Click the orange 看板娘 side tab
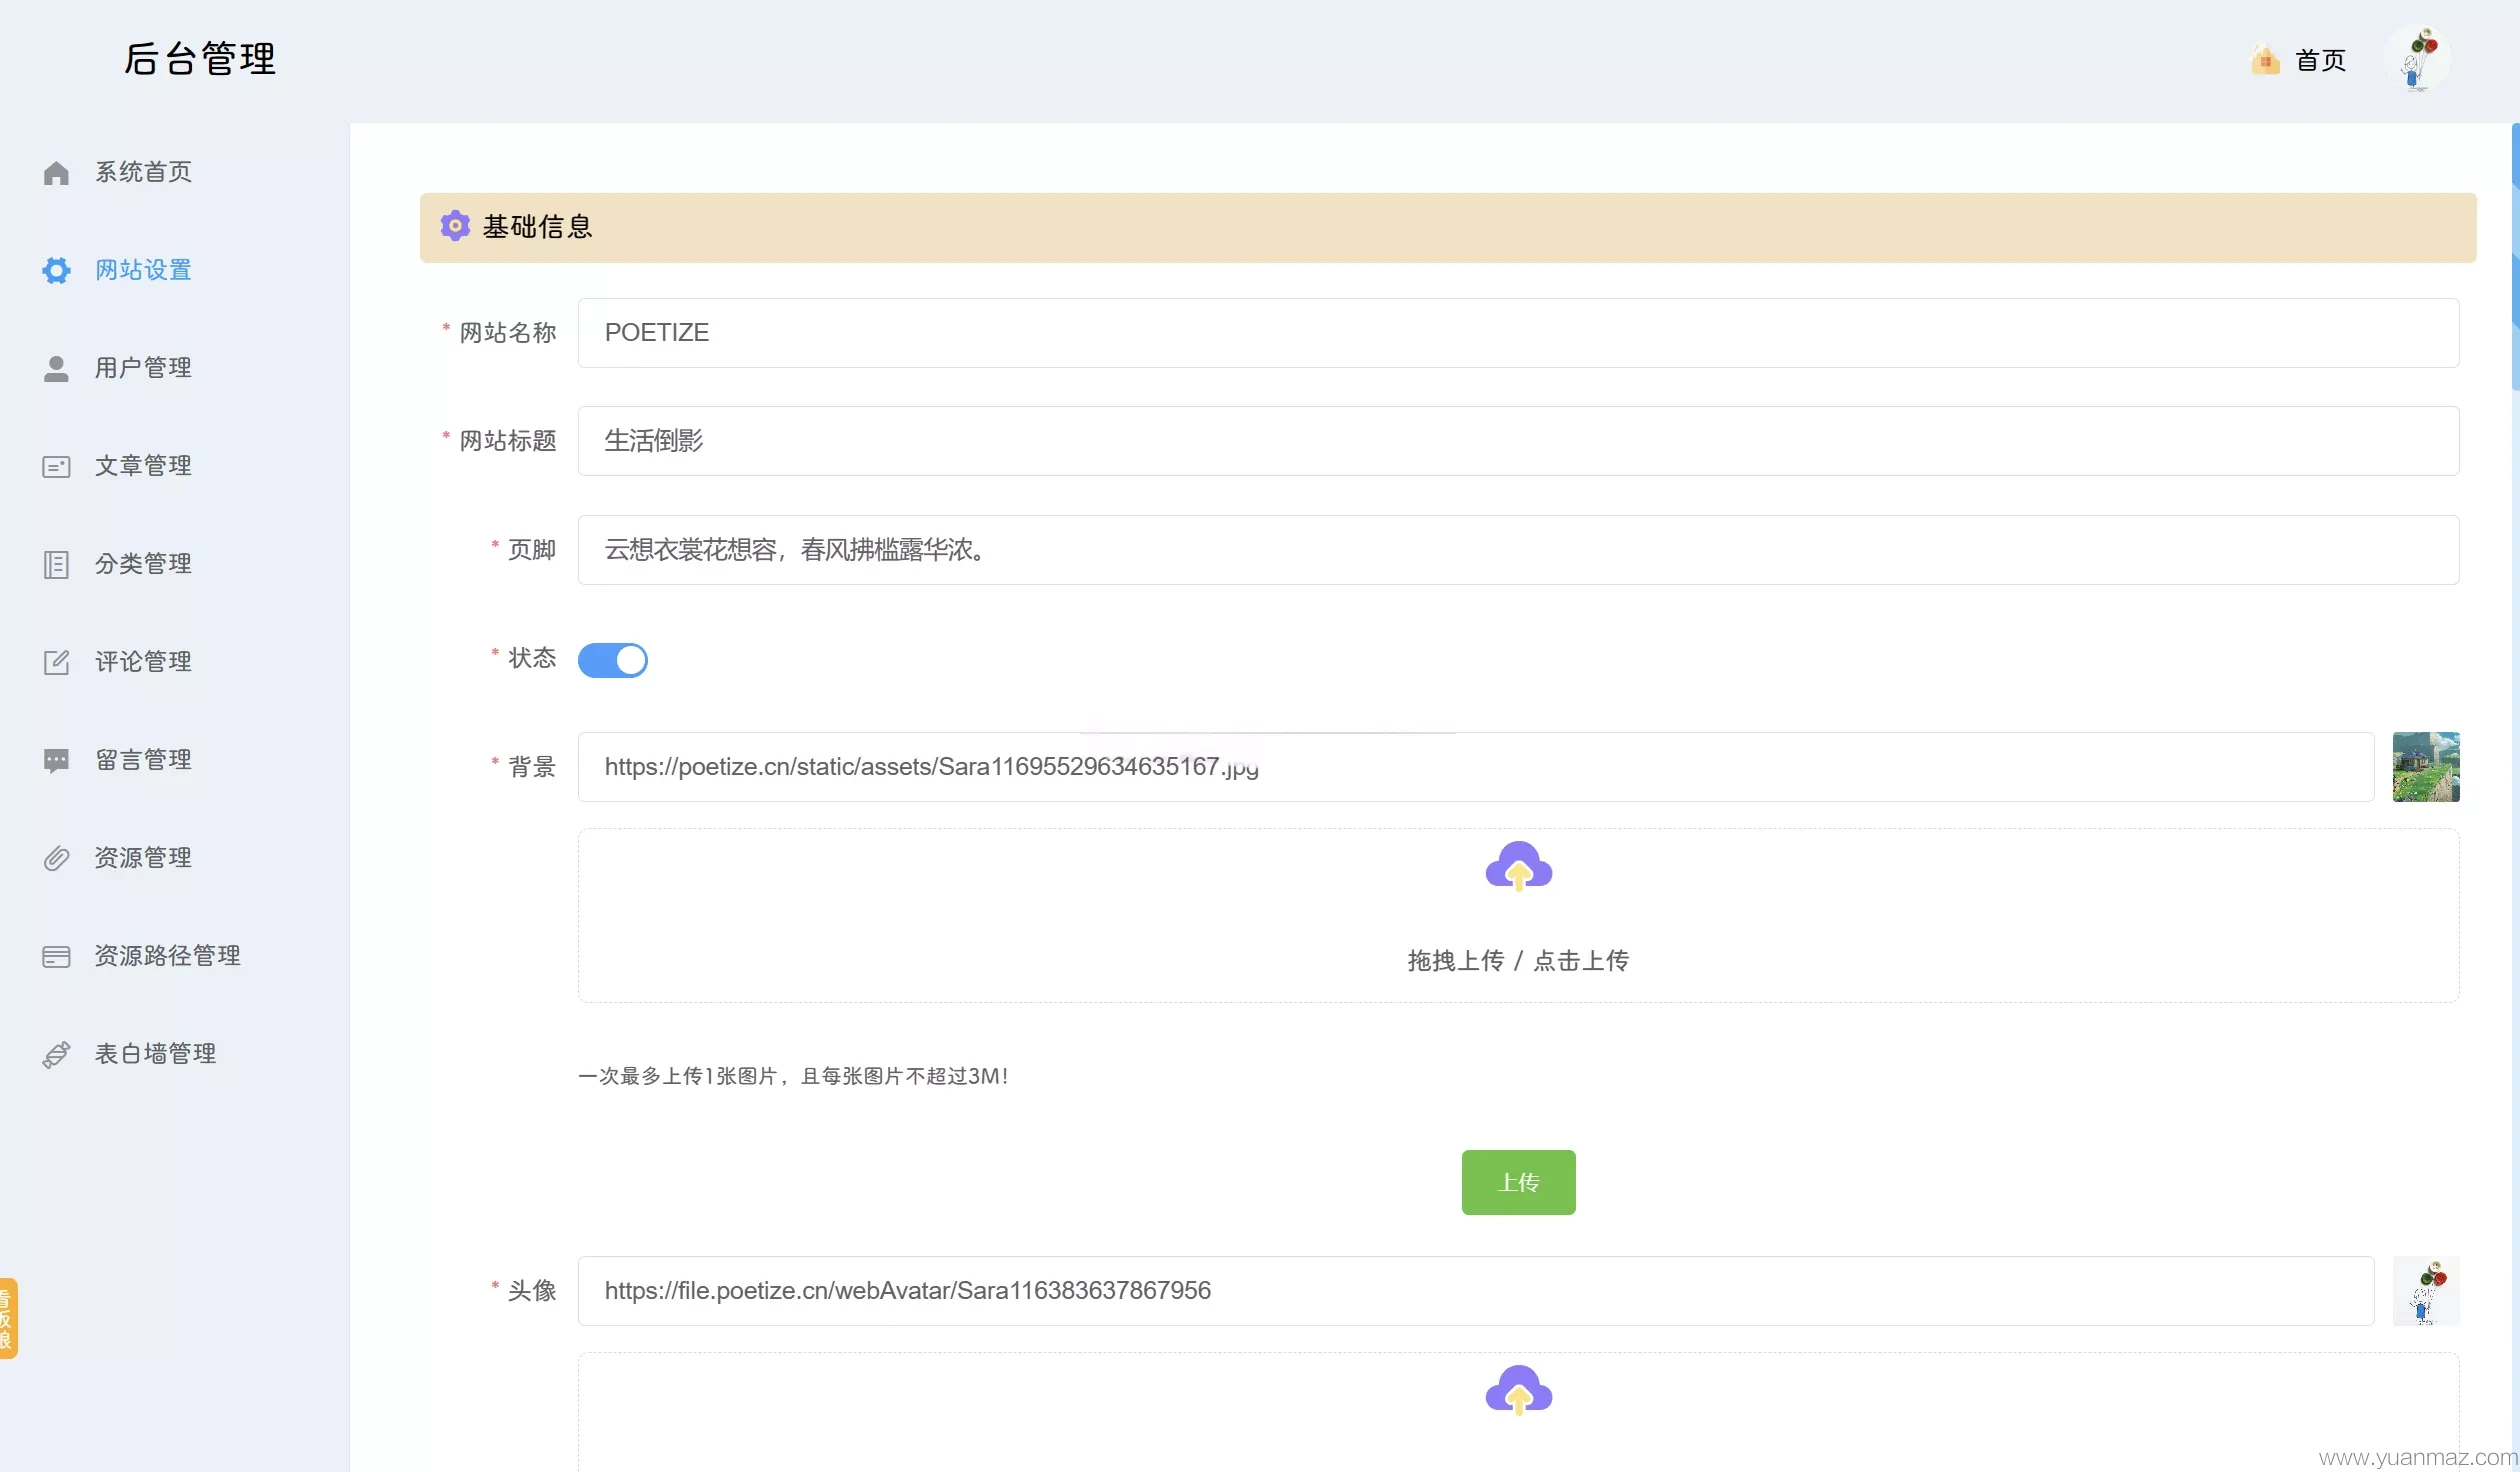 8,1319
